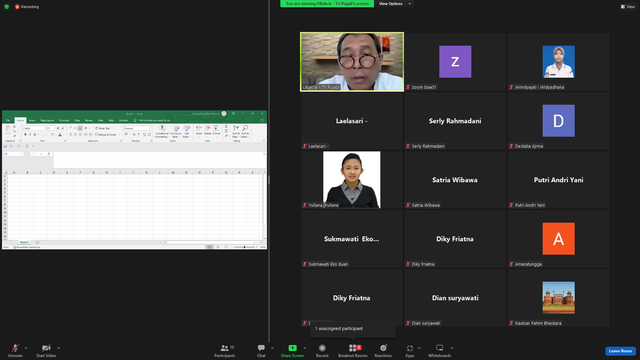Image resolution: width=640 pixels, height=360 pixels.
Task: Select Tri Pujadi's video thumbnail
Action: point(352,62)
